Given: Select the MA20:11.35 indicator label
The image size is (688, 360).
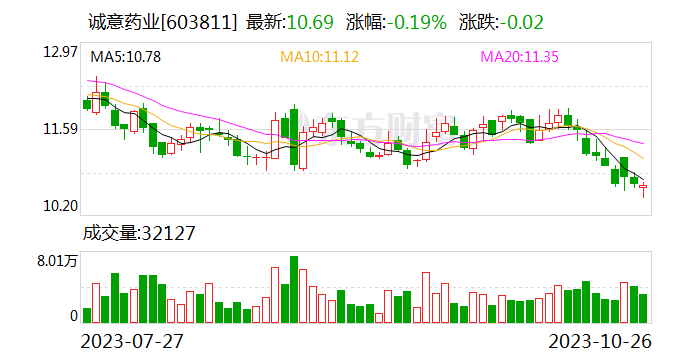Looking at the screenshot, I should pyautogui.click(x=519, y=57).
